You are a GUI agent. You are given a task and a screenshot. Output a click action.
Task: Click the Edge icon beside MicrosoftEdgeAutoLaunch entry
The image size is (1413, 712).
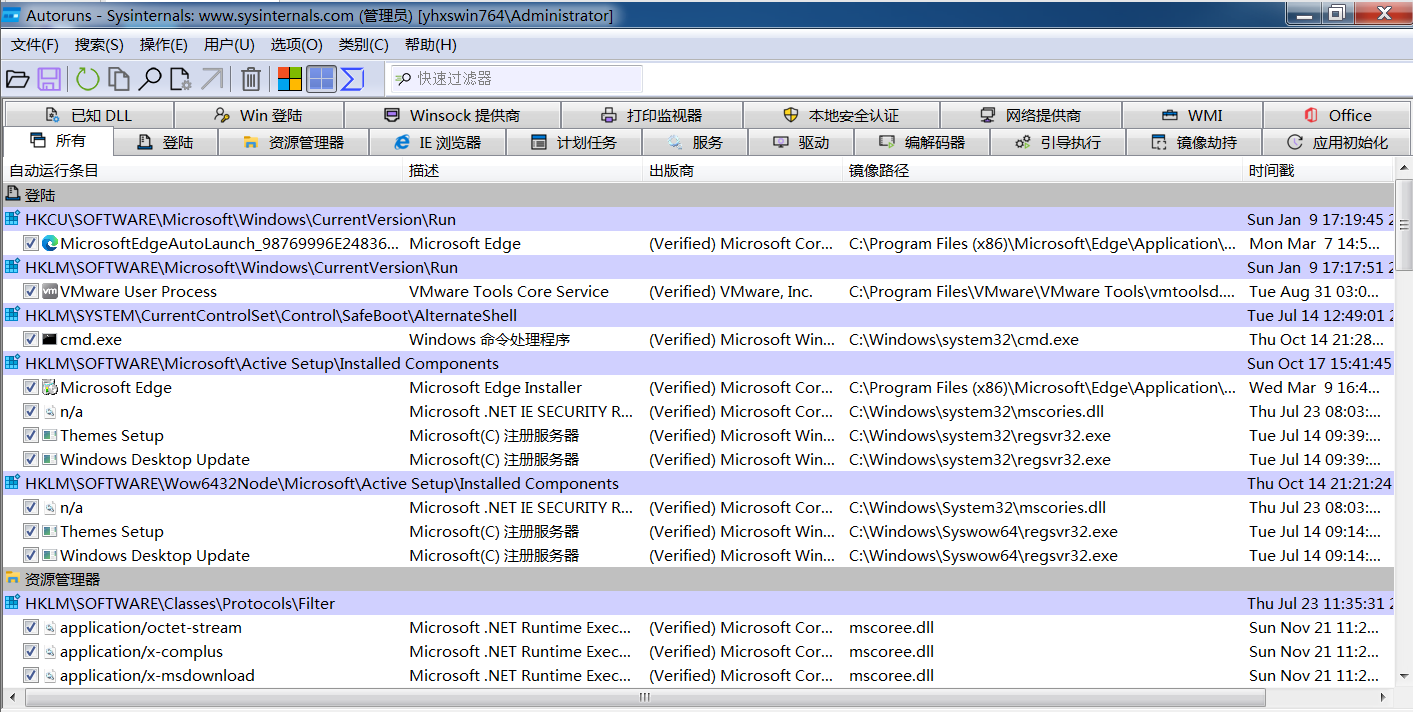[x=50, y=243]
